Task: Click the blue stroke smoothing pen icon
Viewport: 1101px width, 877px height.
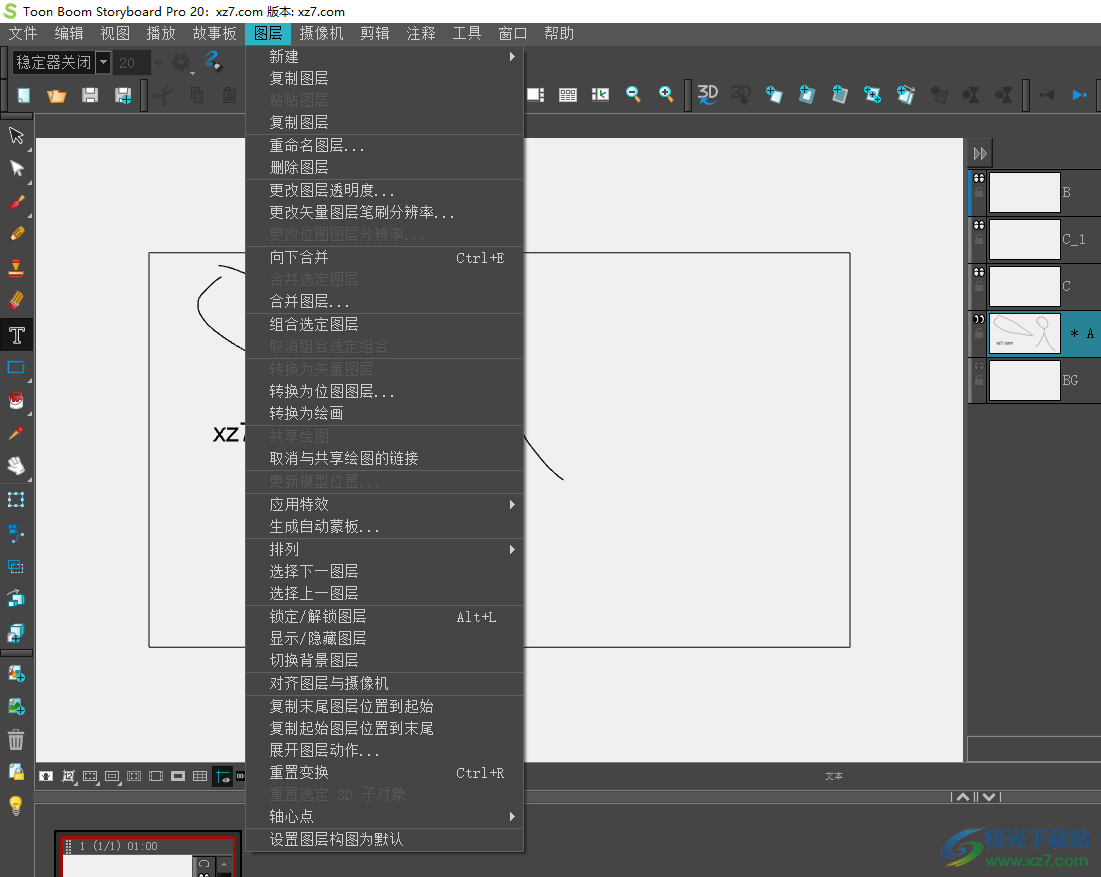Action: pos(212,62)
